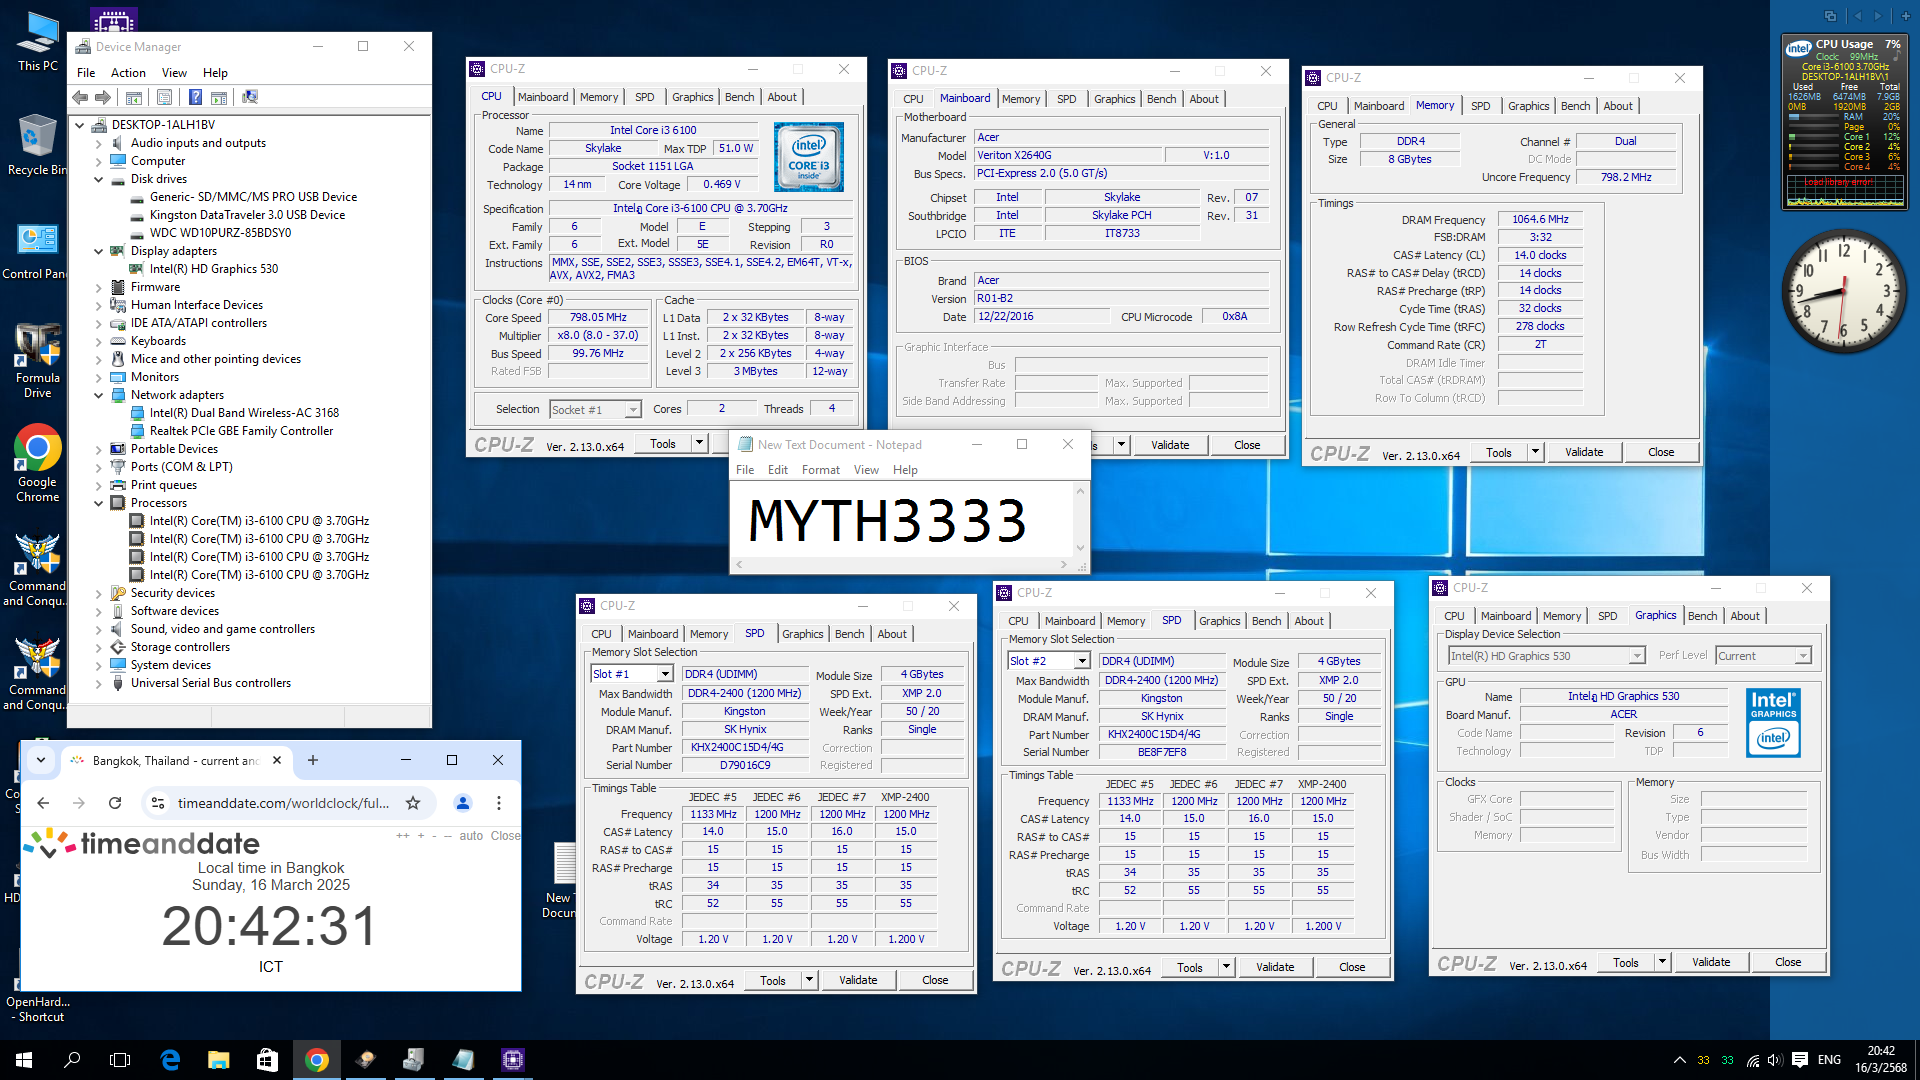Open the Windows Start button

coord(24,1060)
